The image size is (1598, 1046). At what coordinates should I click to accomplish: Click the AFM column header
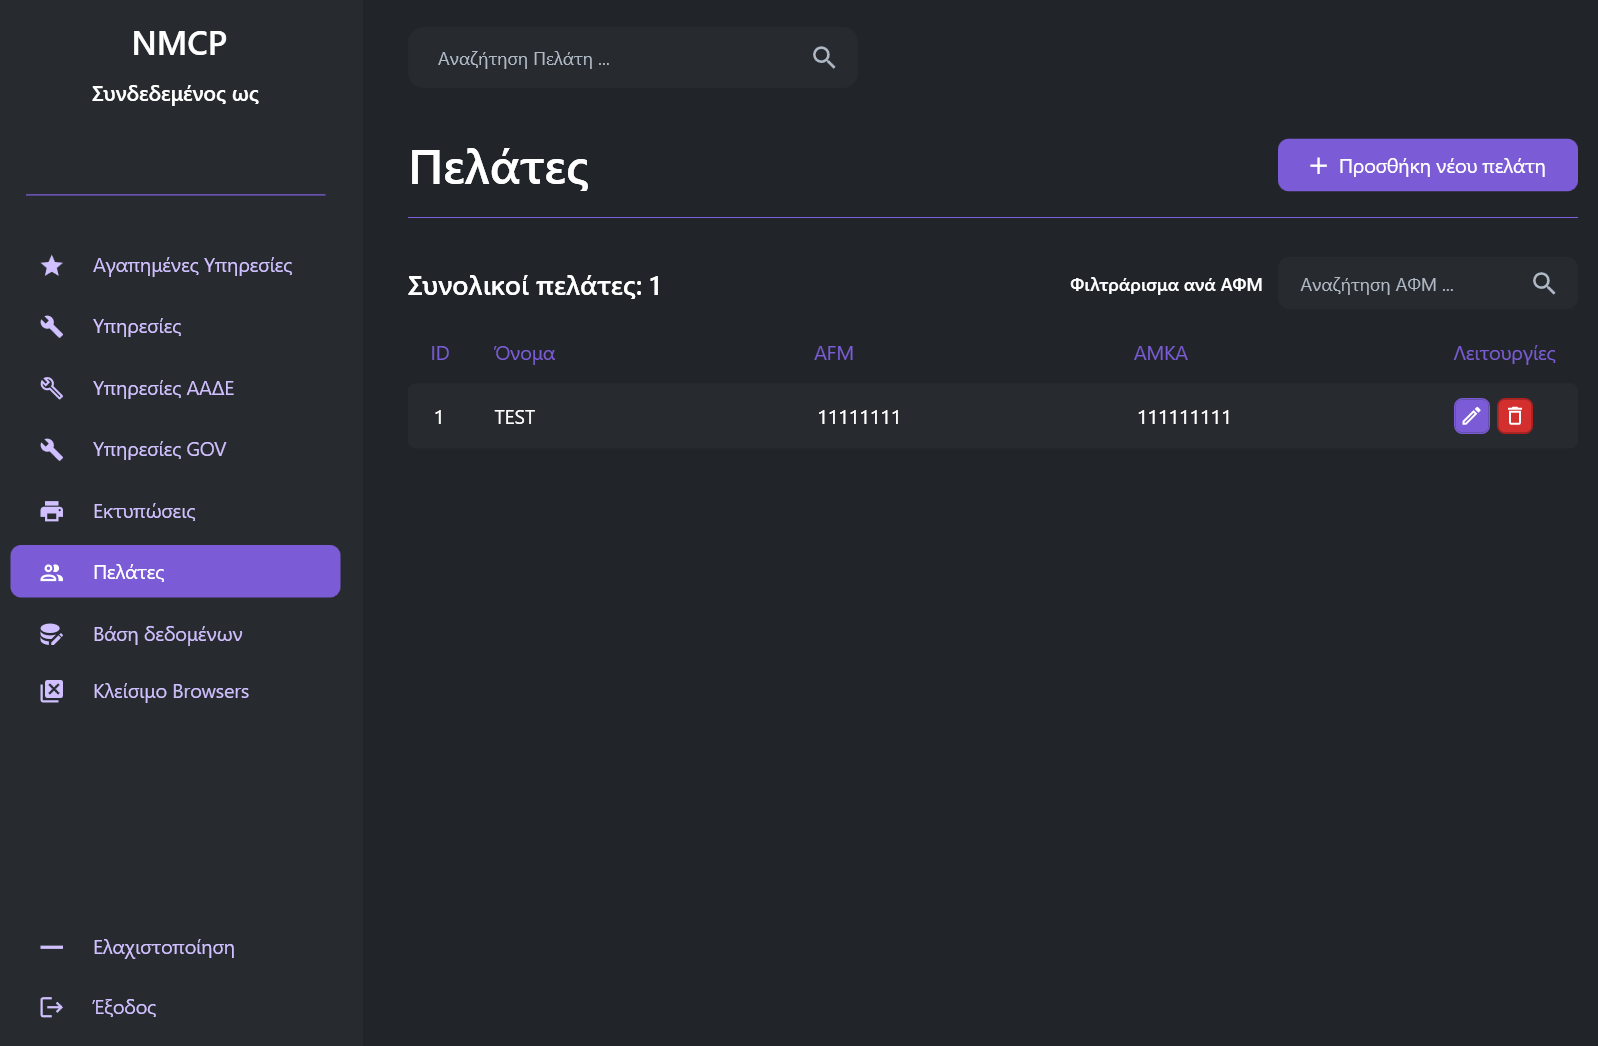click(x=833, y=353)
